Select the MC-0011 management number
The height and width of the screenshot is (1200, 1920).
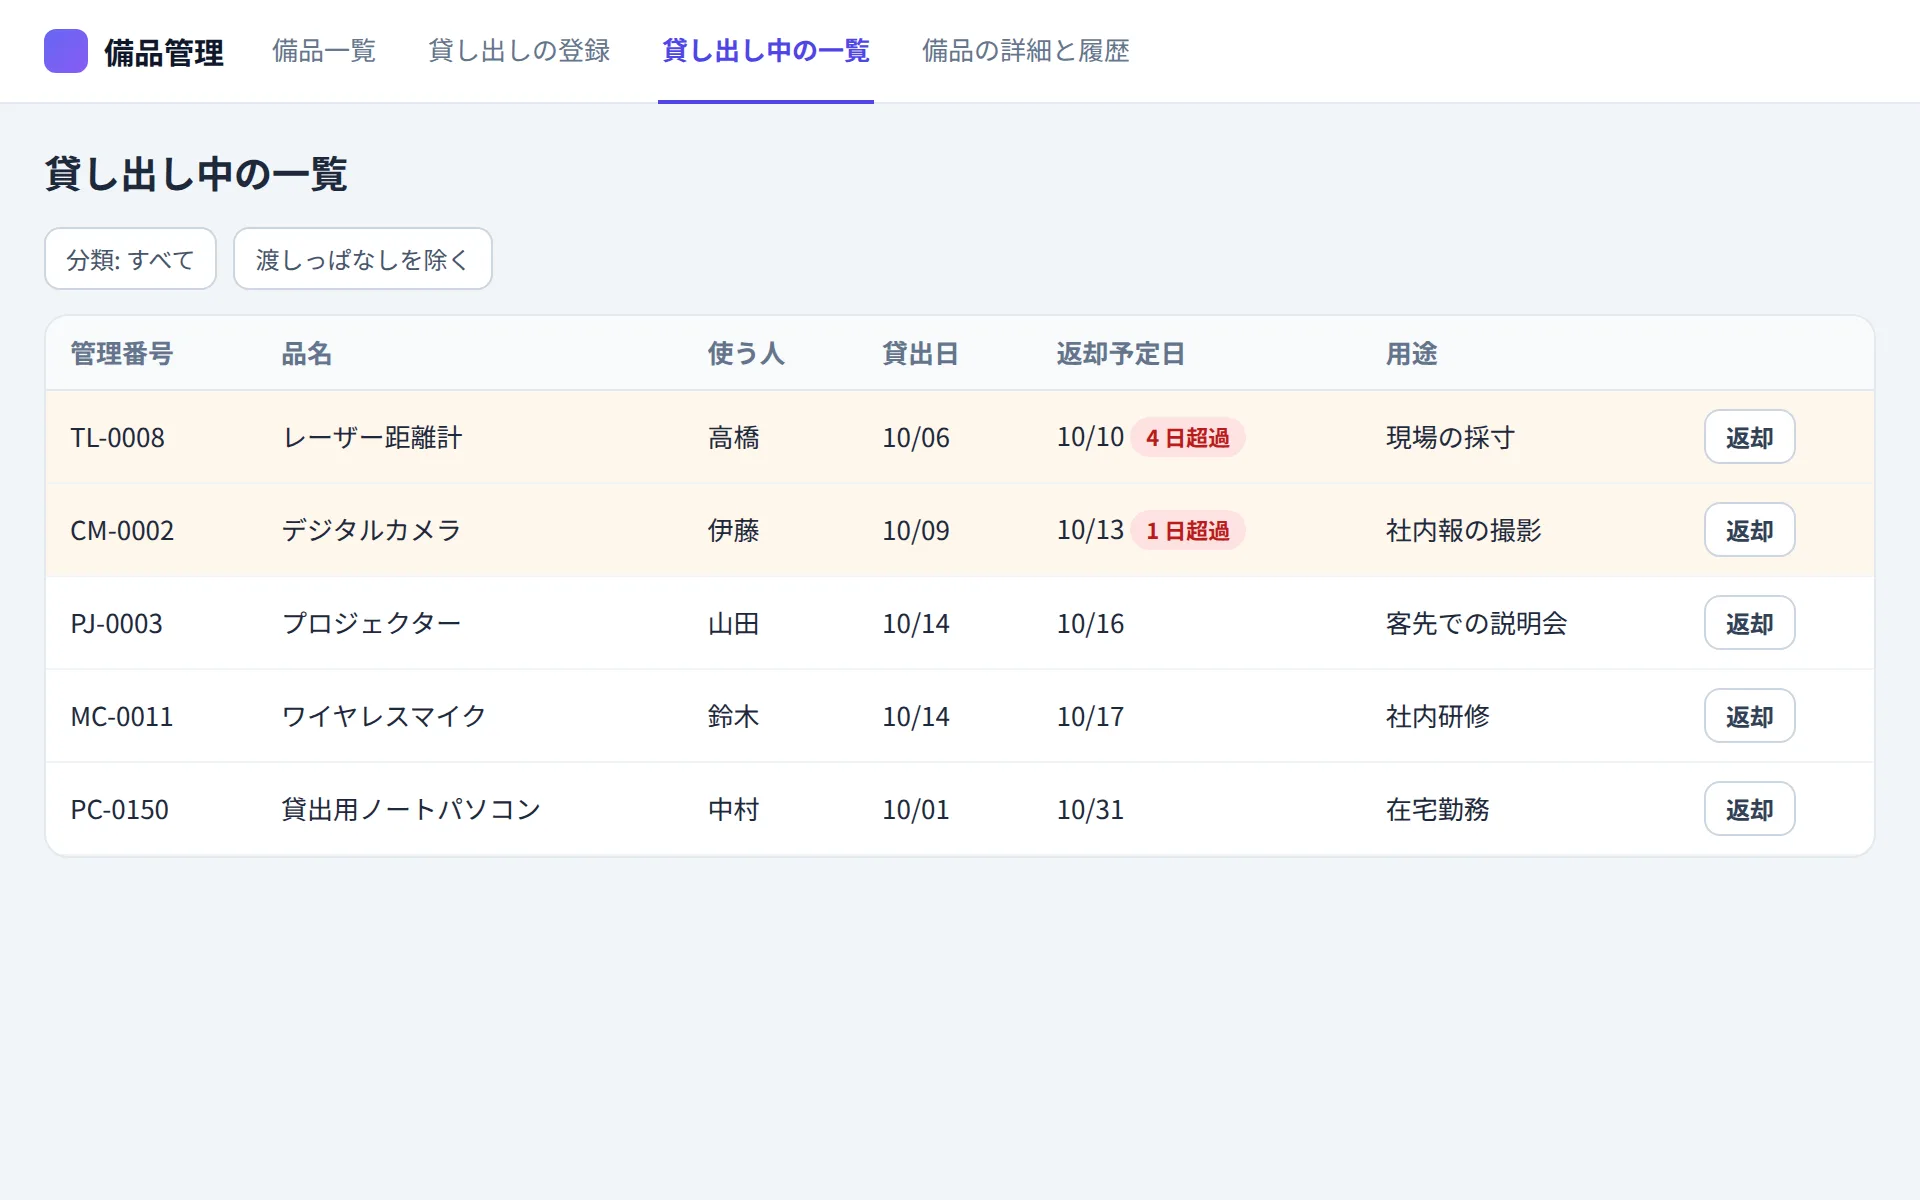[x=122, y=717]
